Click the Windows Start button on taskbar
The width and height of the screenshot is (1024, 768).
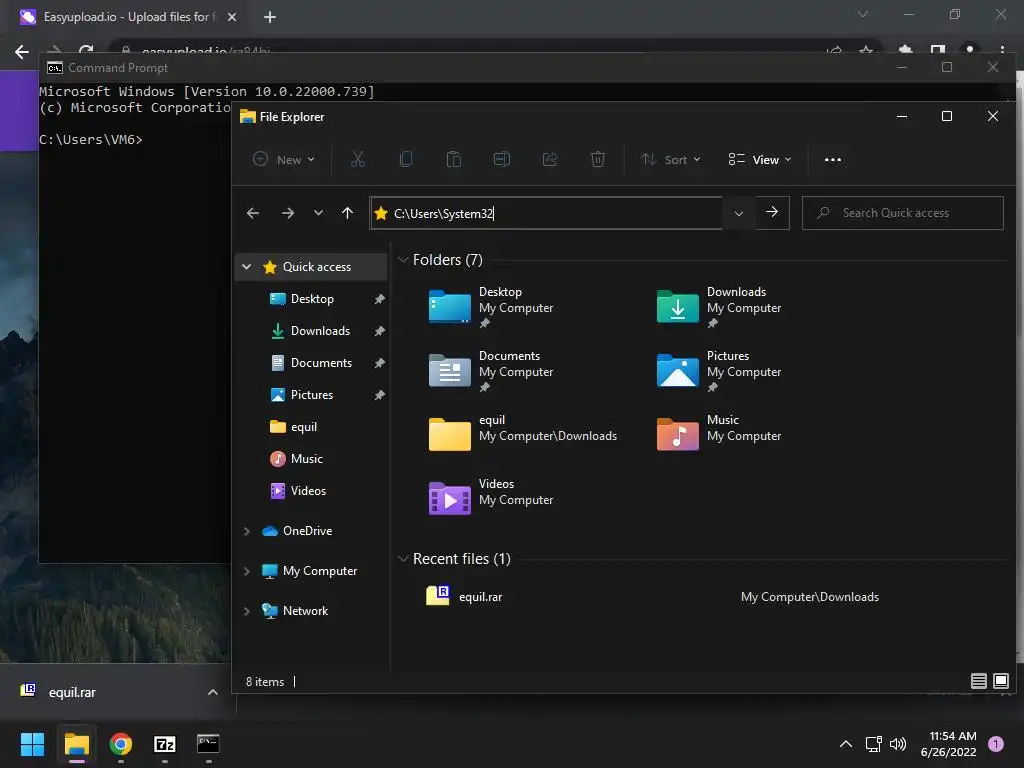coord(32,744)
